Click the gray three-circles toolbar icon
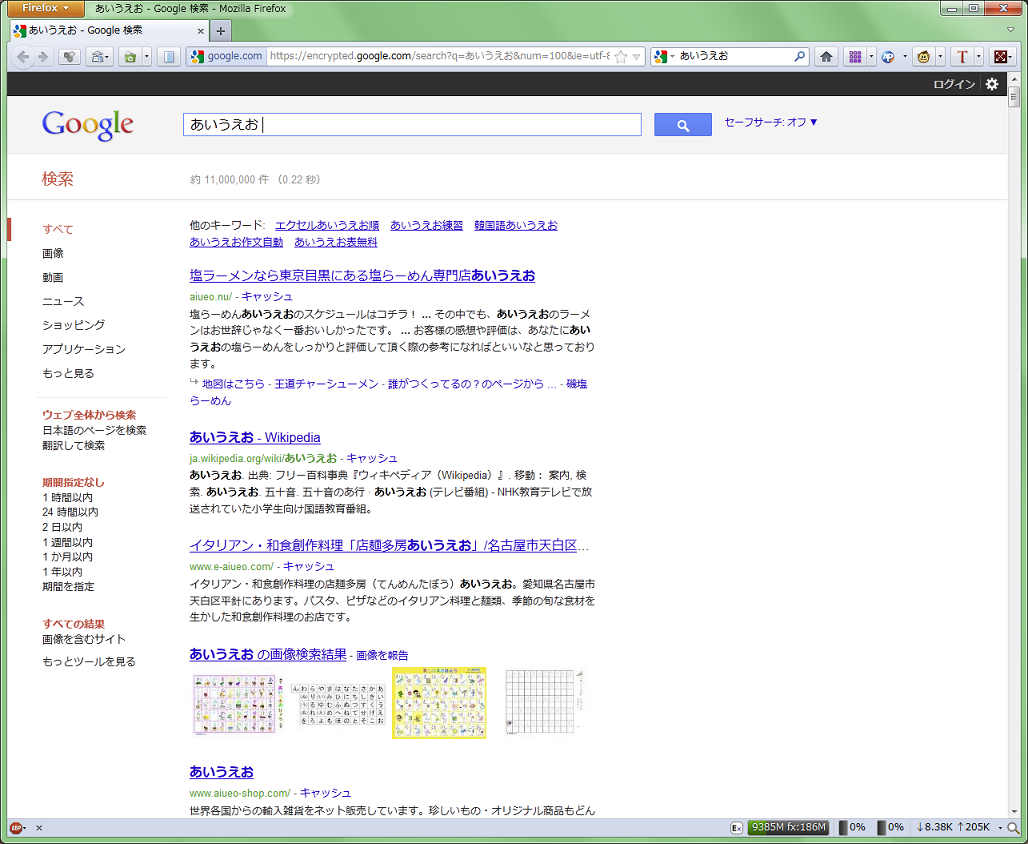Viewport: 1028px width, 844px height. click(x=69, y=57)
